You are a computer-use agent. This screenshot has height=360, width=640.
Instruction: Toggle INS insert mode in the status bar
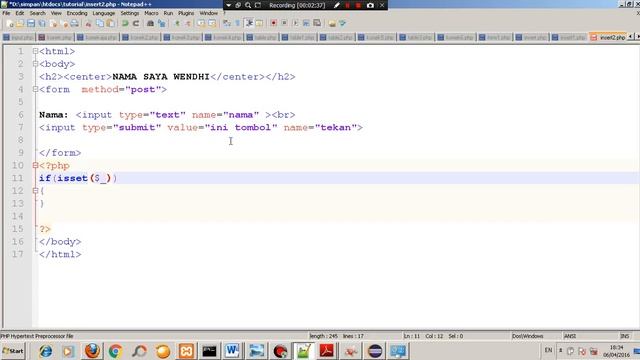pyautogui.click(x=624, y=336)
